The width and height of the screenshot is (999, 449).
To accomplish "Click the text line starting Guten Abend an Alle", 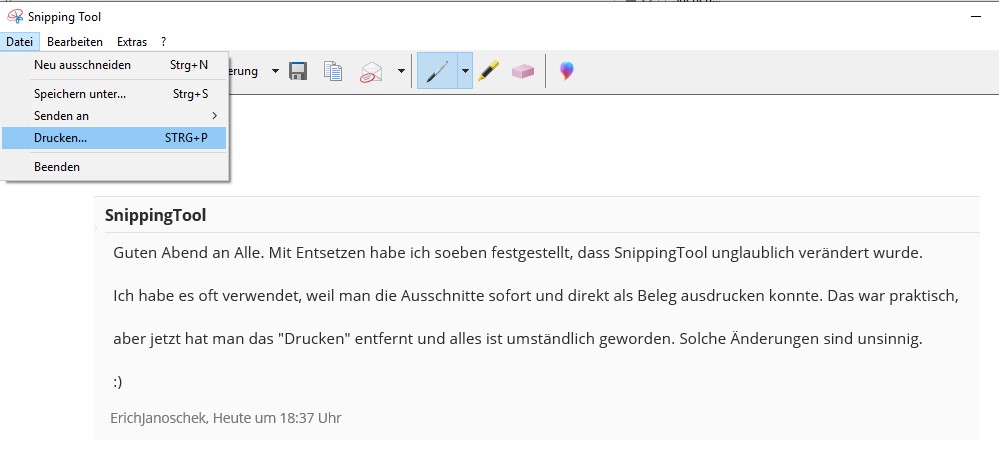I will pyautogui.click(x=518, y=253).
